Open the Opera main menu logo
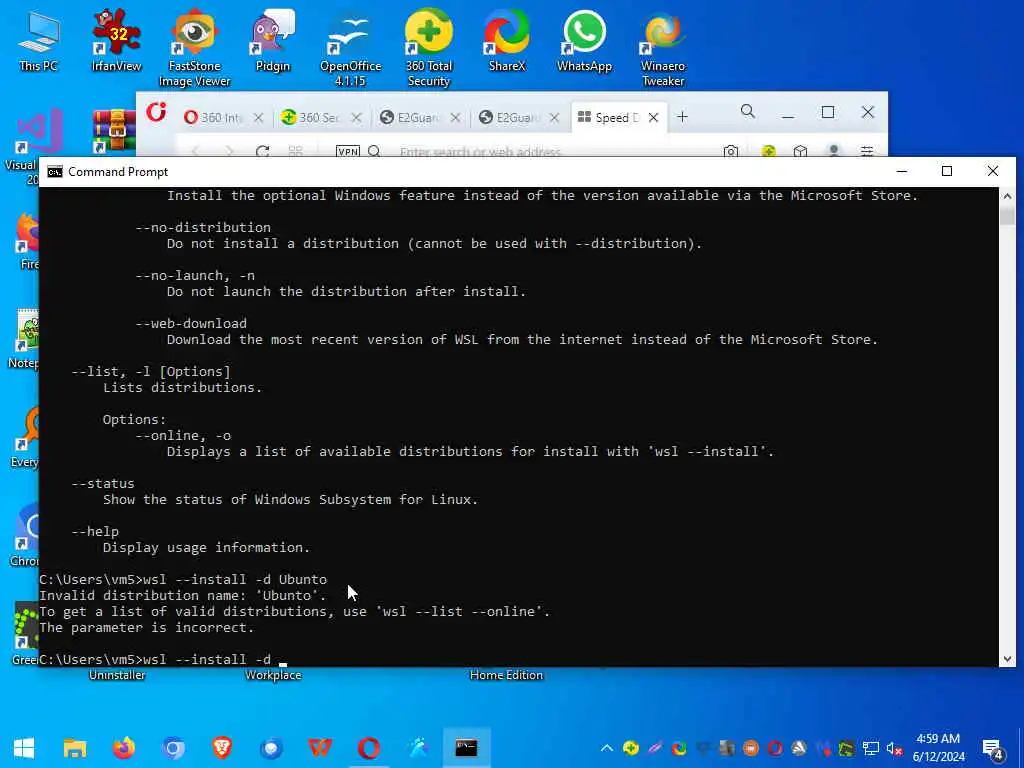The width and height of the screenshot is (1024, 768). (156, 112)
